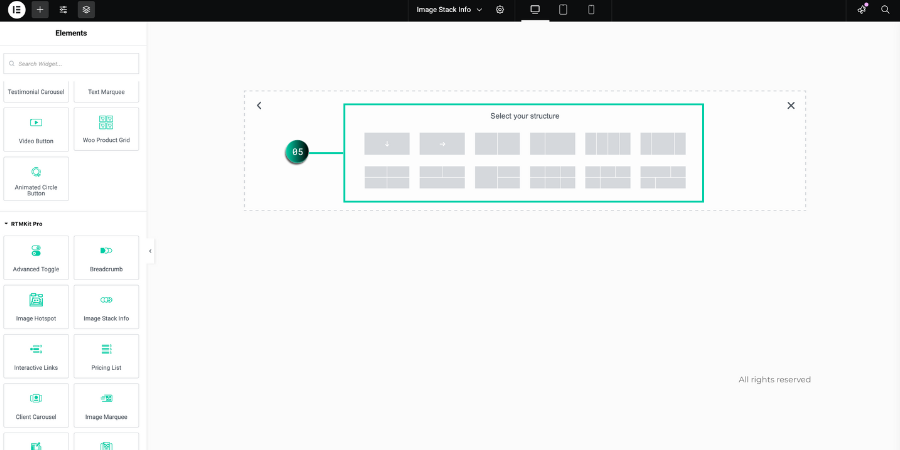
Task: Open the Elementor logo menu
Action: pos(17,10)
